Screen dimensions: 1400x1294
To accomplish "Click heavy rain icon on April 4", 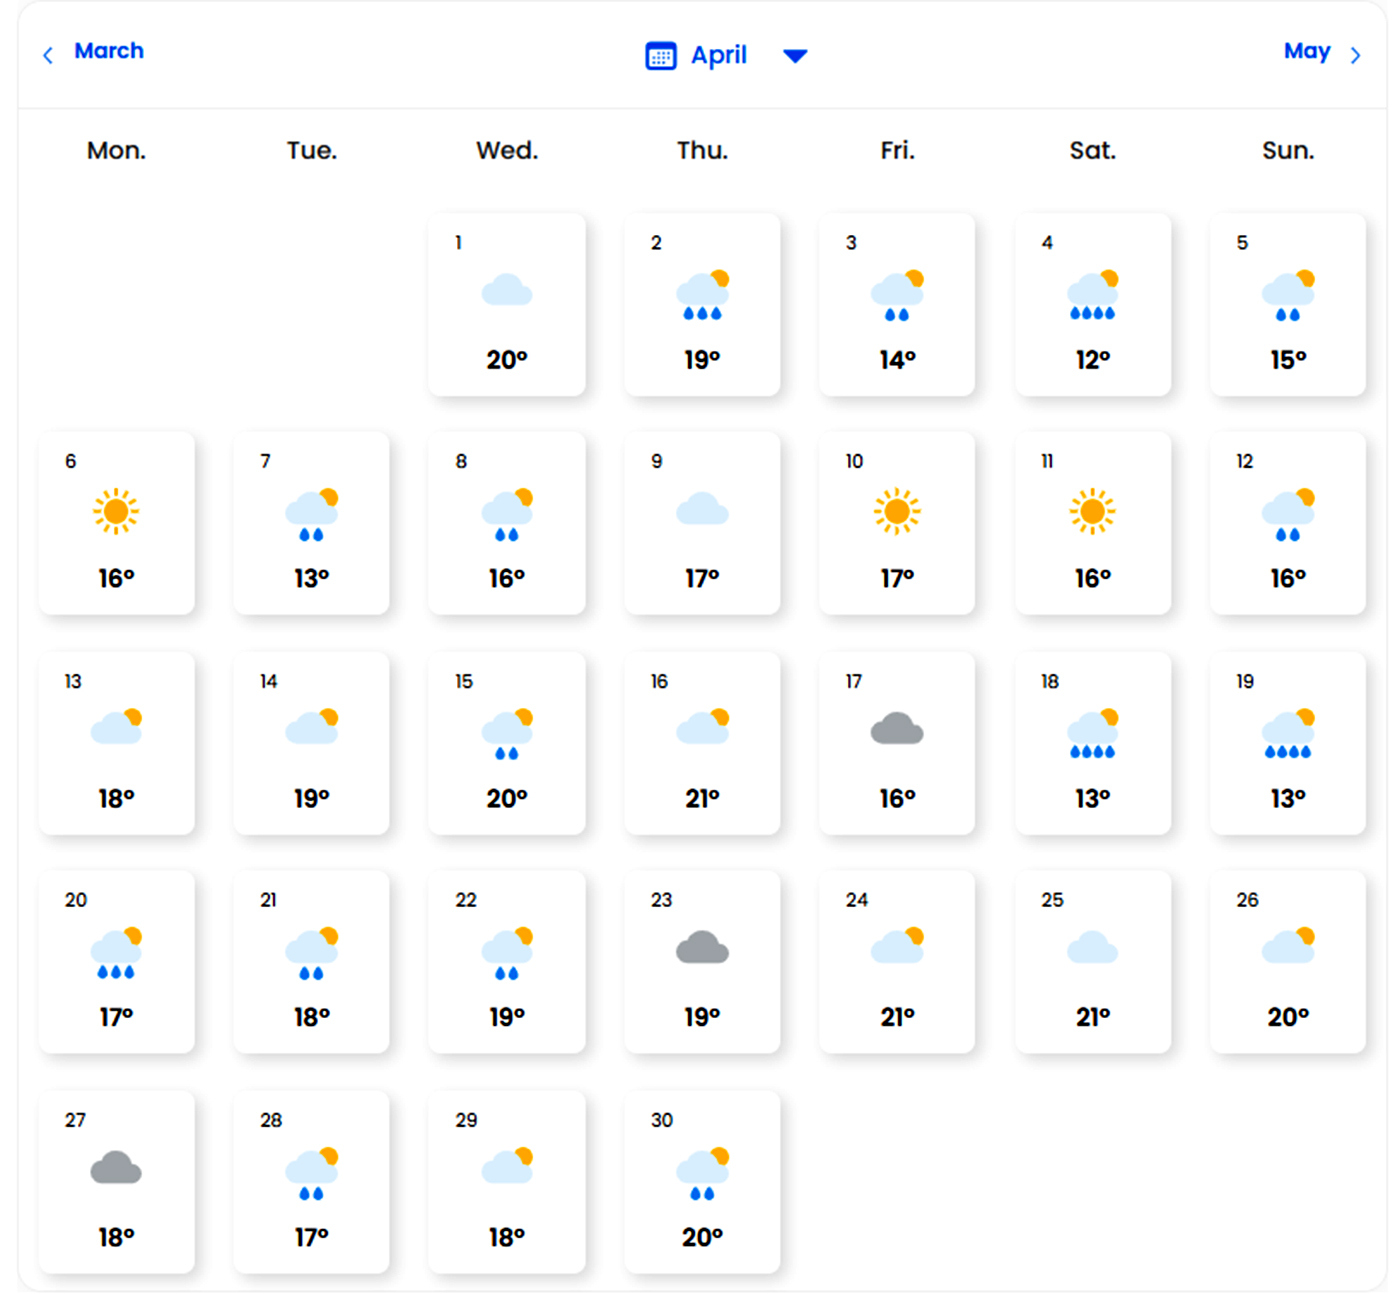I will click(1092, 294).
